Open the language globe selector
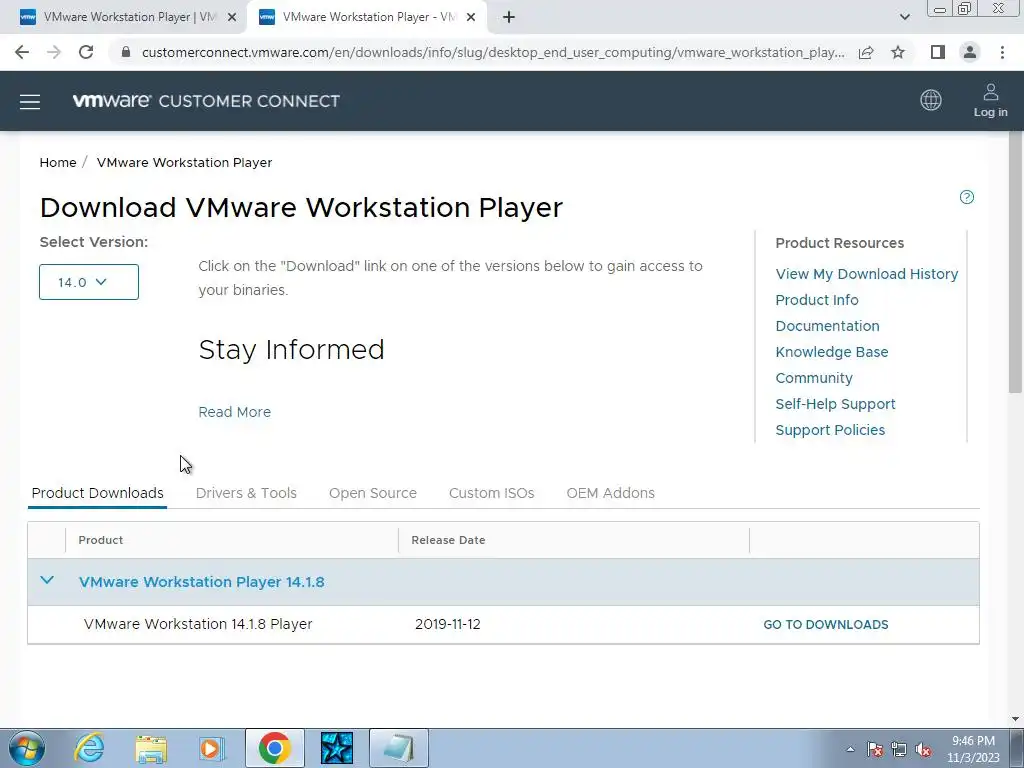Image resolution: width=1024 pixels, height=768 pixels. click(931, 100)
